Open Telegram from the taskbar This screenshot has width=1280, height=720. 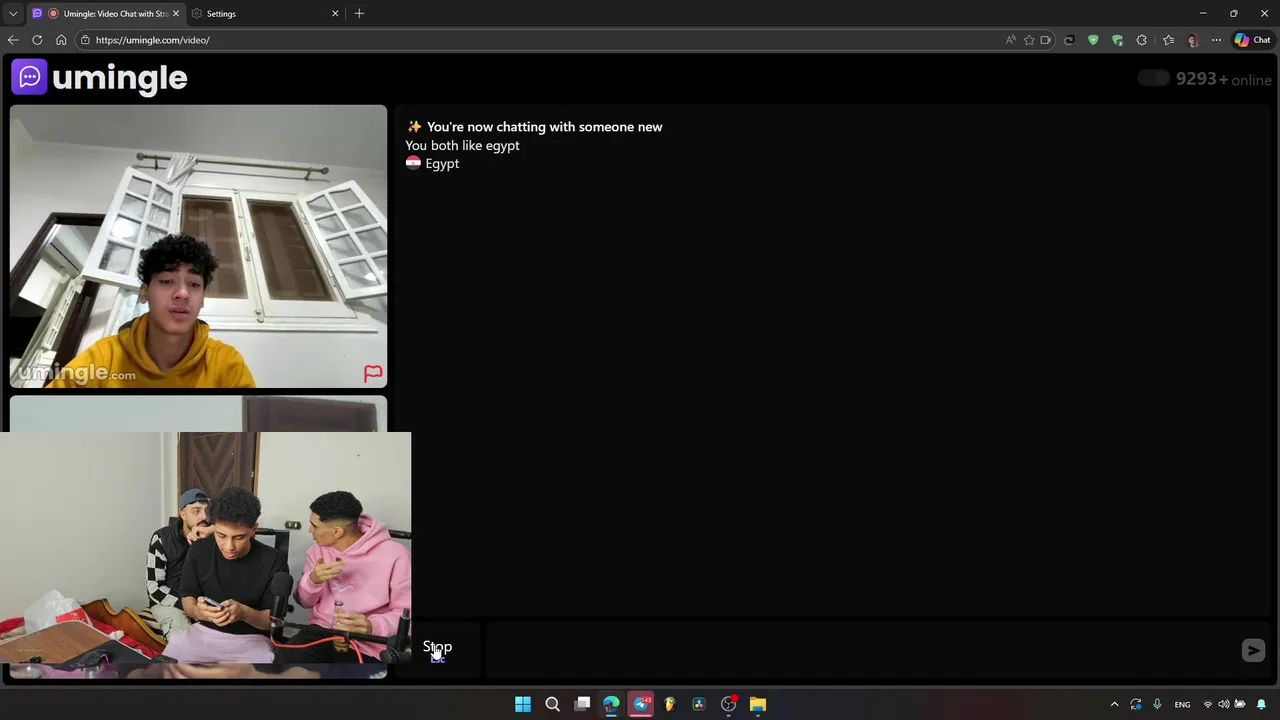(641, 704)
